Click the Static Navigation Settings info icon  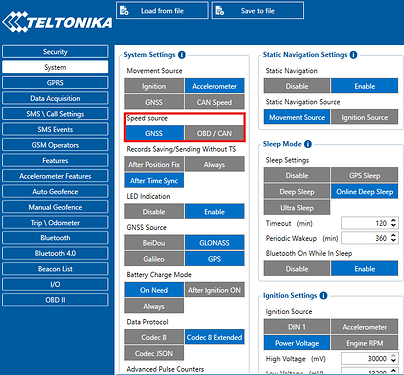[x=353, y=55]
